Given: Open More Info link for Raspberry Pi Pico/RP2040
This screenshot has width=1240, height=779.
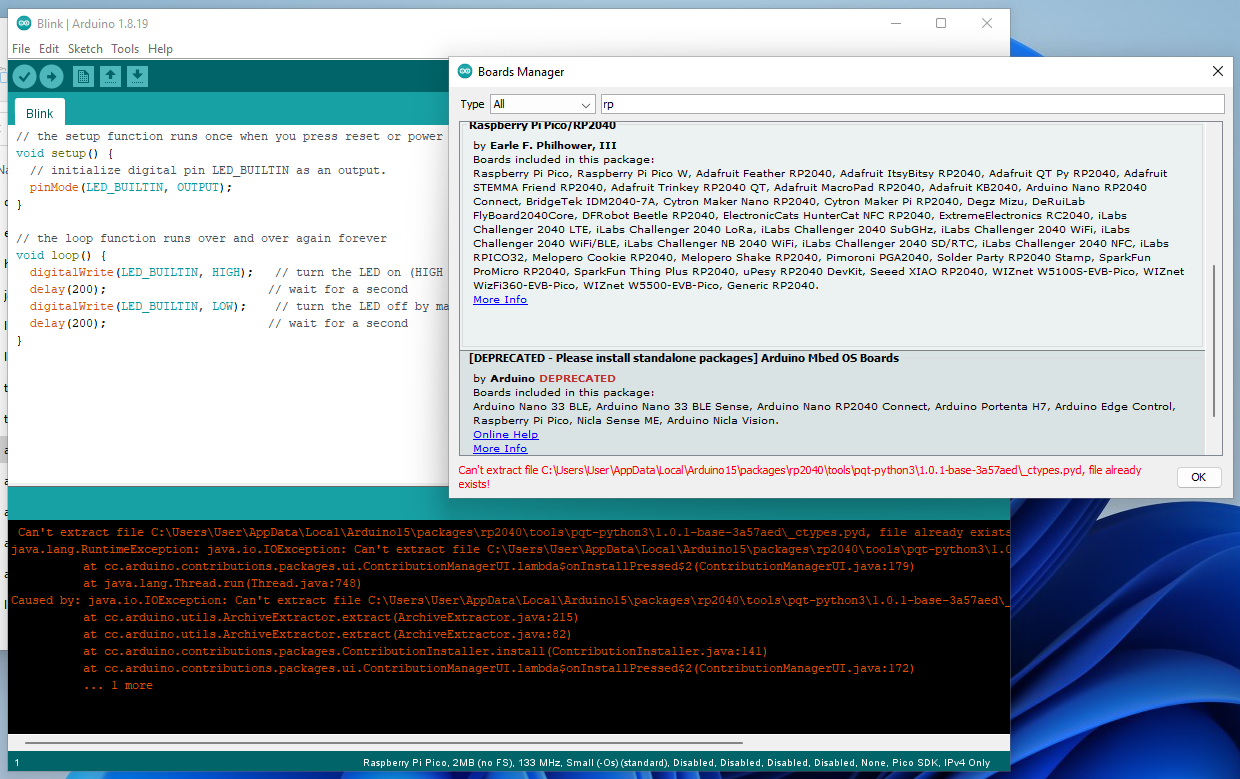Looking at the screenshot, I should (500, 300).
